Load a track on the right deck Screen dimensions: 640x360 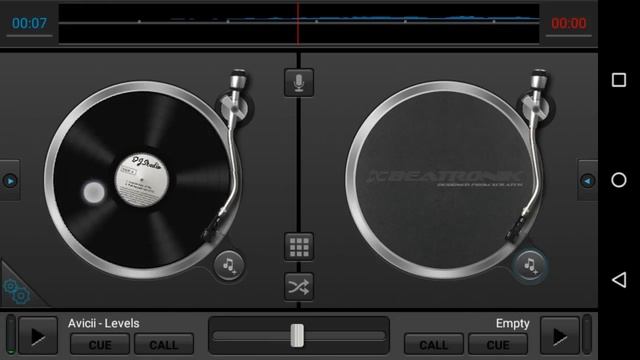click(x=530, y=266)
